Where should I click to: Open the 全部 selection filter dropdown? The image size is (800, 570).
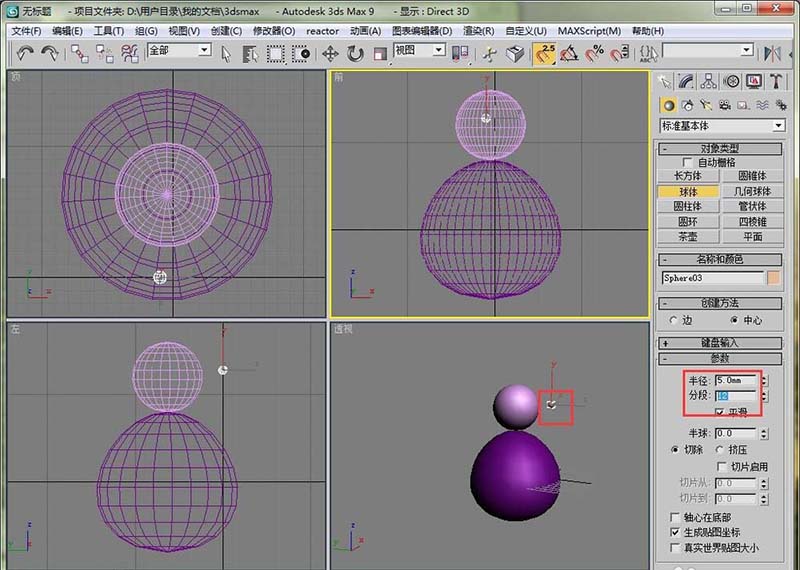coord(205,50)
